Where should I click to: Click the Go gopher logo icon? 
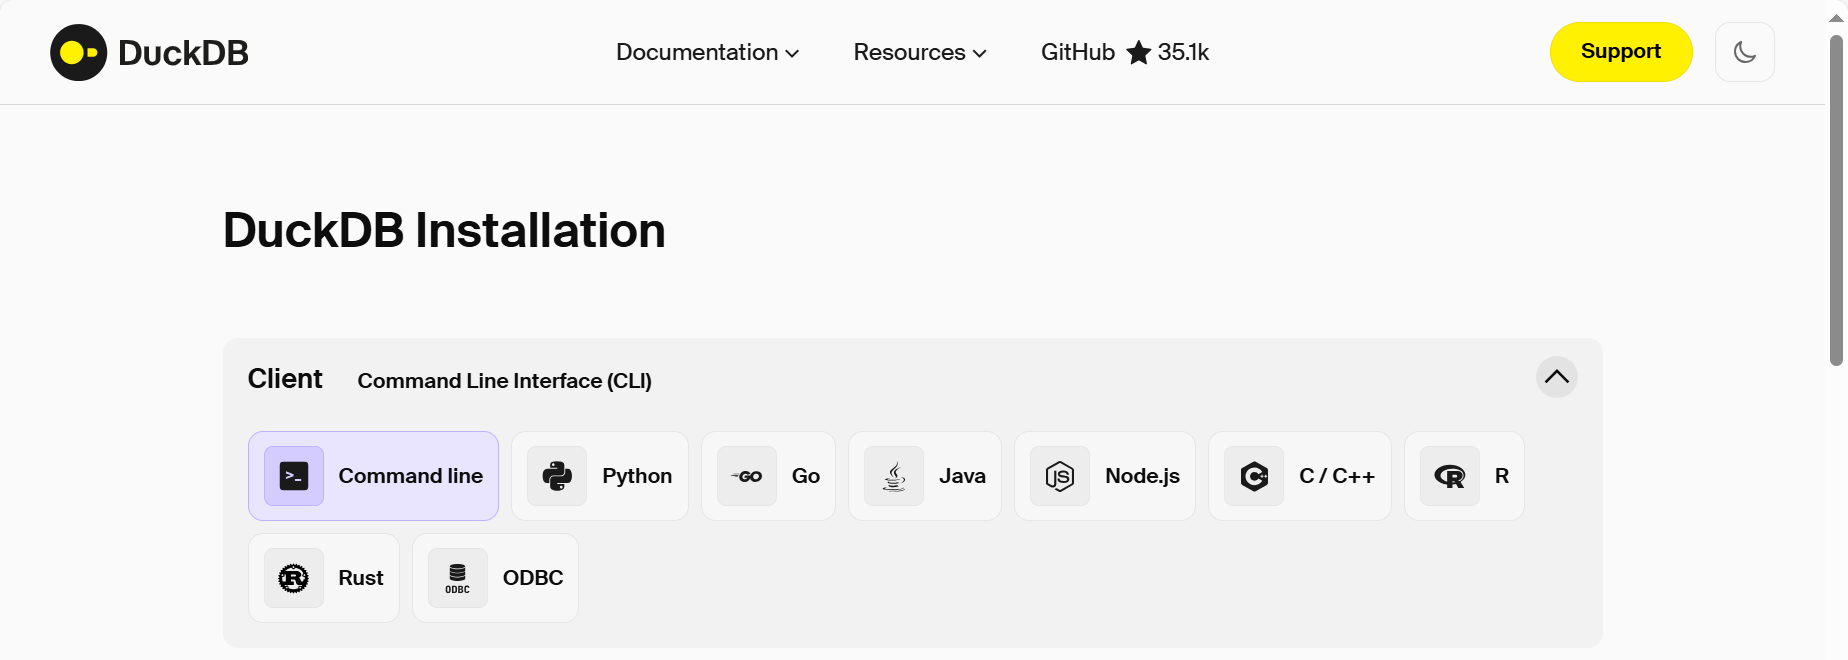(747, 476)
